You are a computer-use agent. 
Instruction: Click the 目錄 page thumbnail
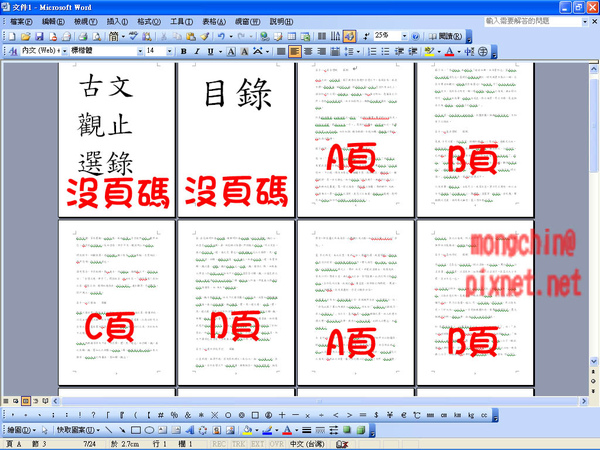point(236,140)
